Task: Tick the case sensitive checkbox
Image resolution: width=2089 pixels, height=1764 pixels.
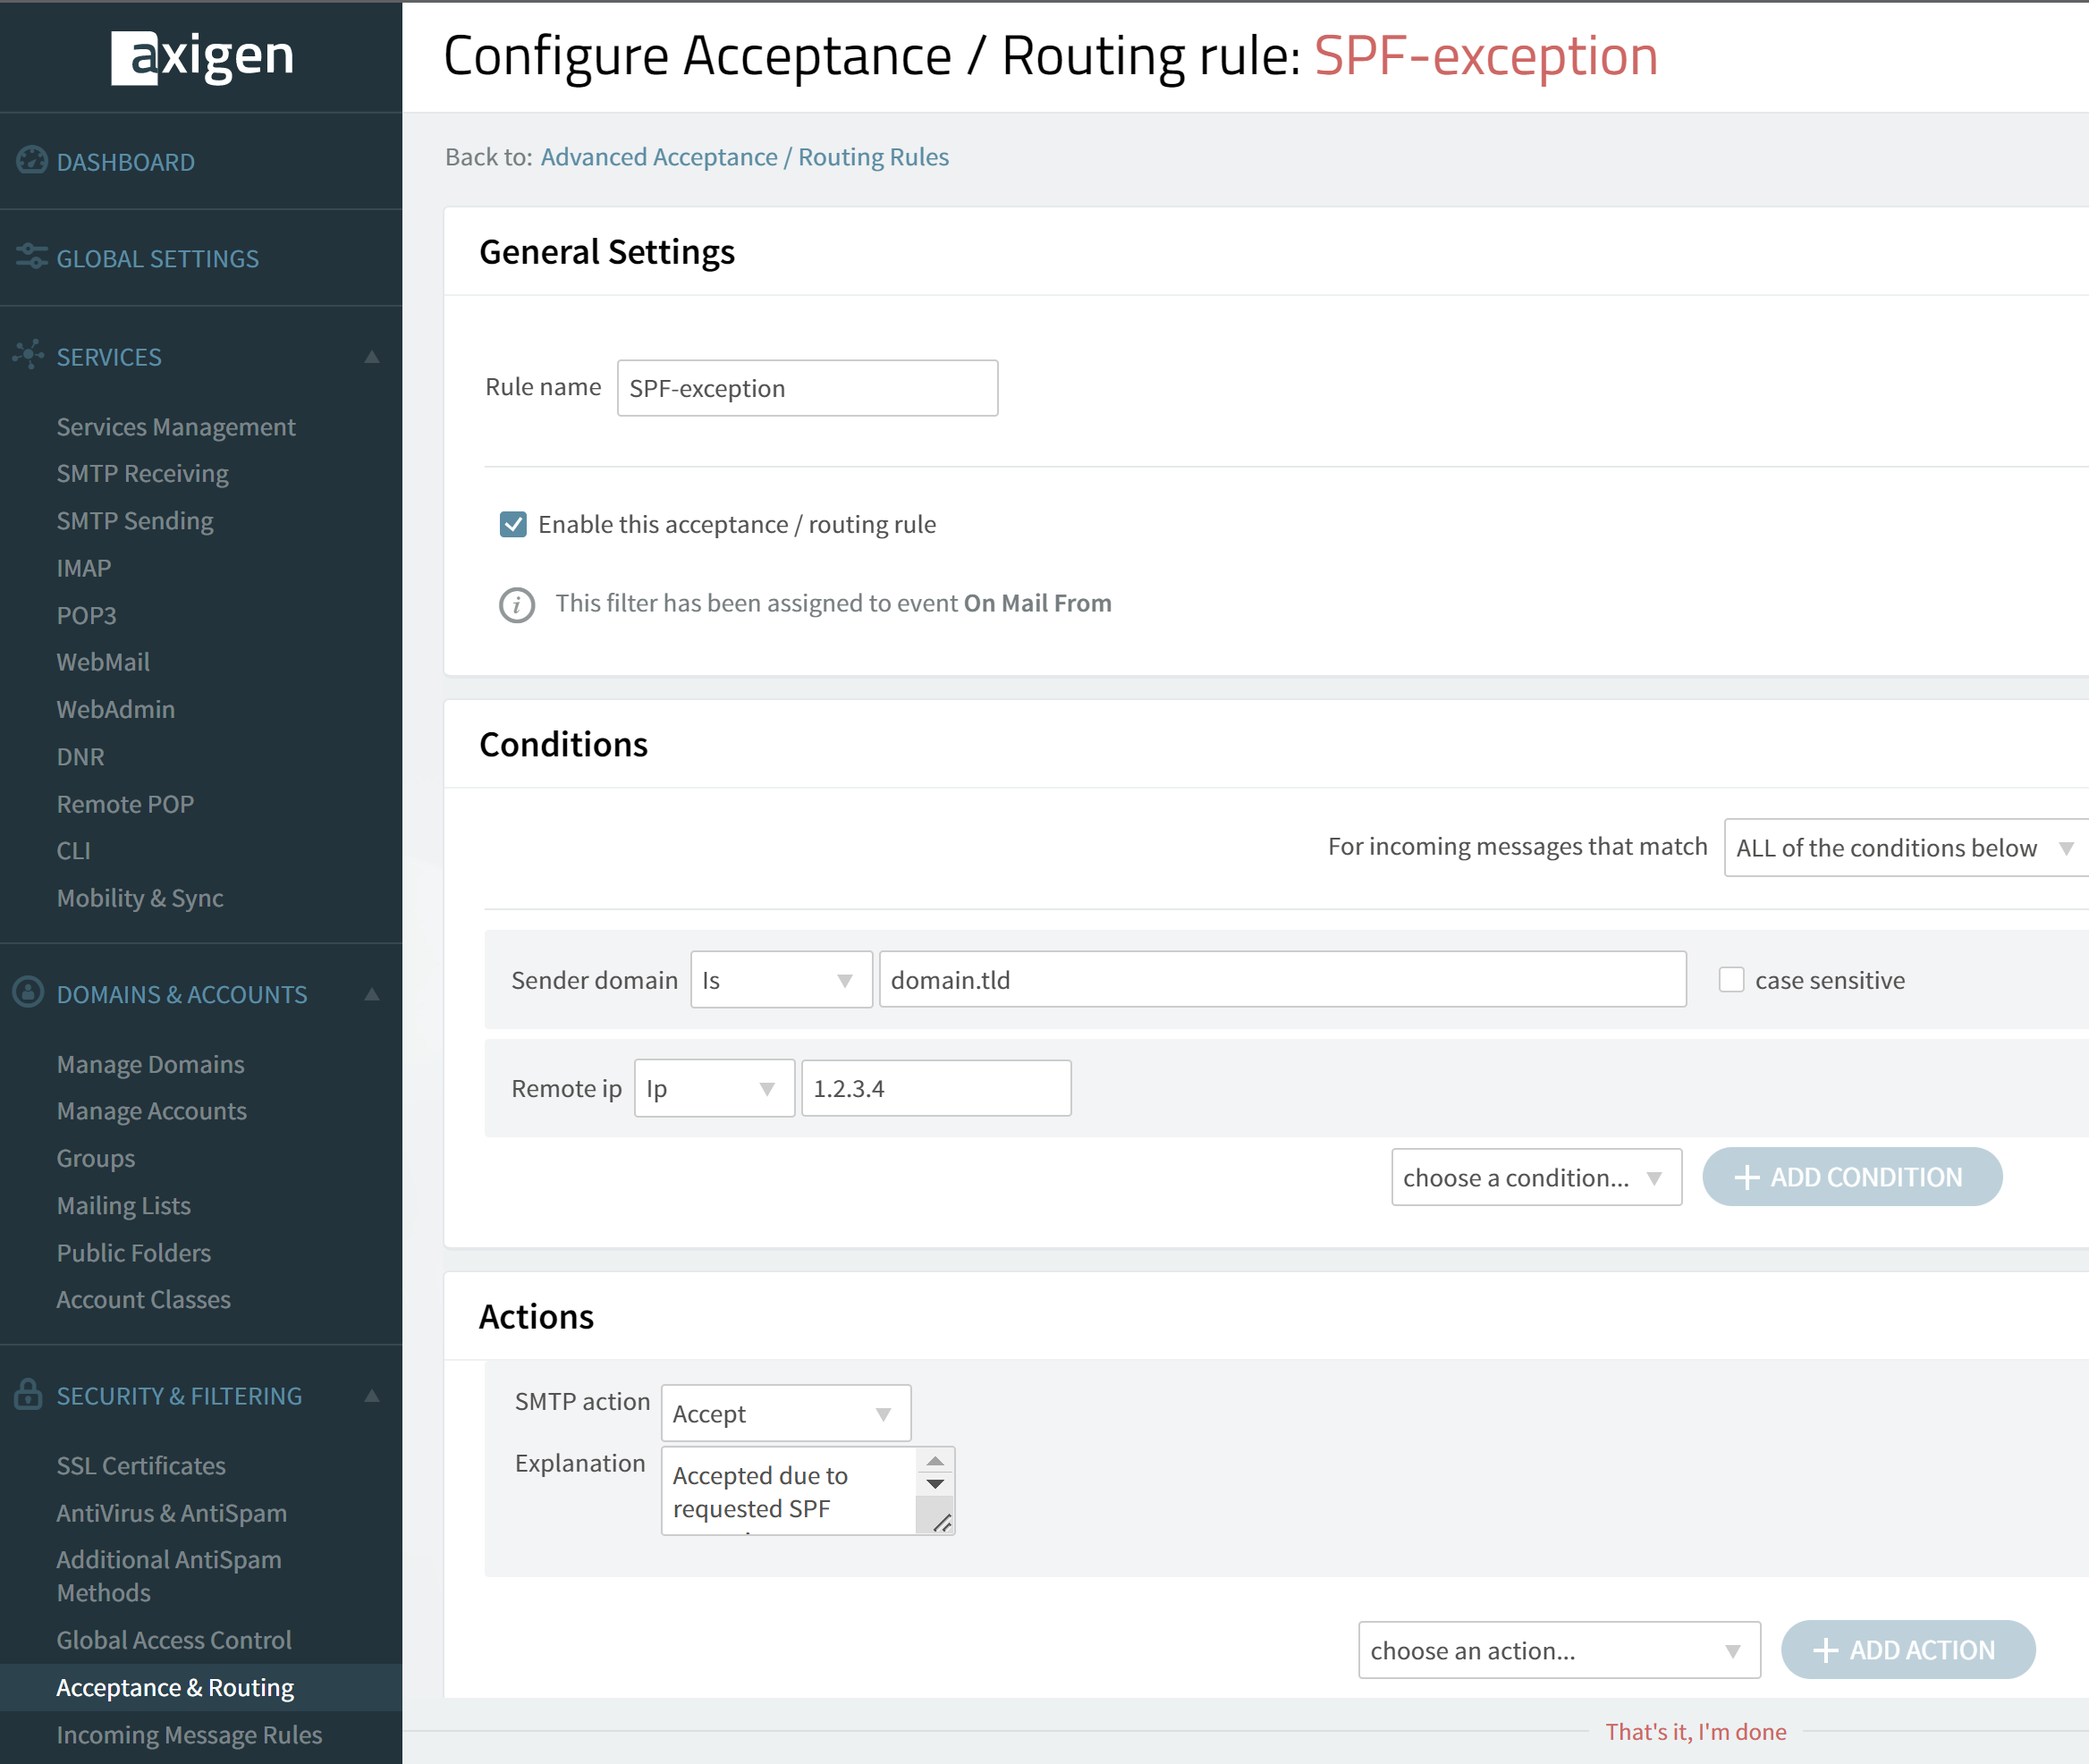Action: 1731,979
